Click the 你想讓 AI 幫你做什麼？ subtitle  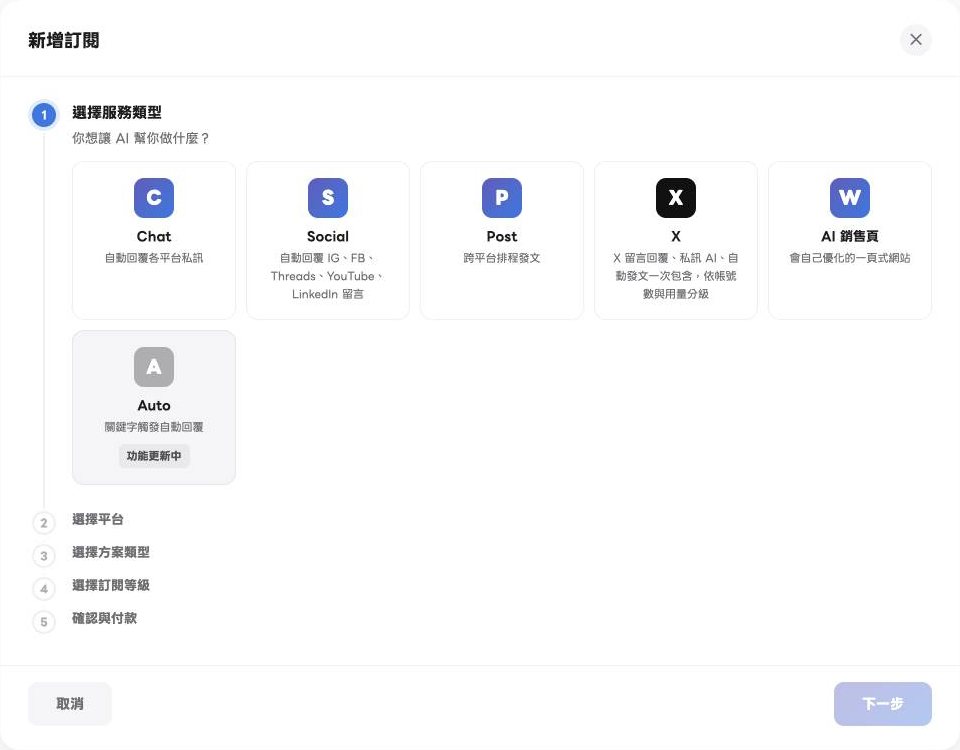141,138
